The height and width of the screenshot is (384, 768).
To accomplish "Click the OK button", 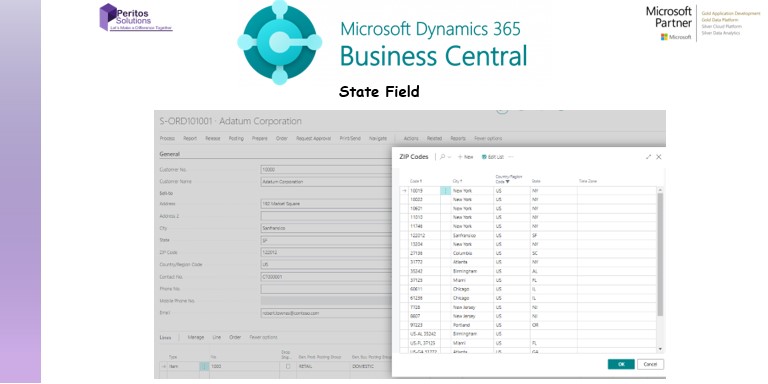I will (621, 364).
